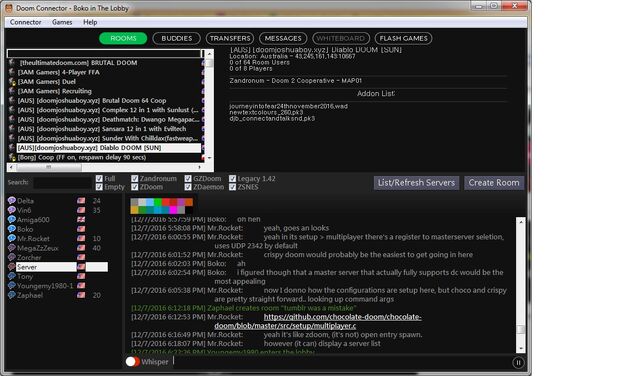Click the chat message input box
Image resolution: width=640 pixels, height=376 pixels.
tap(341, 361)
